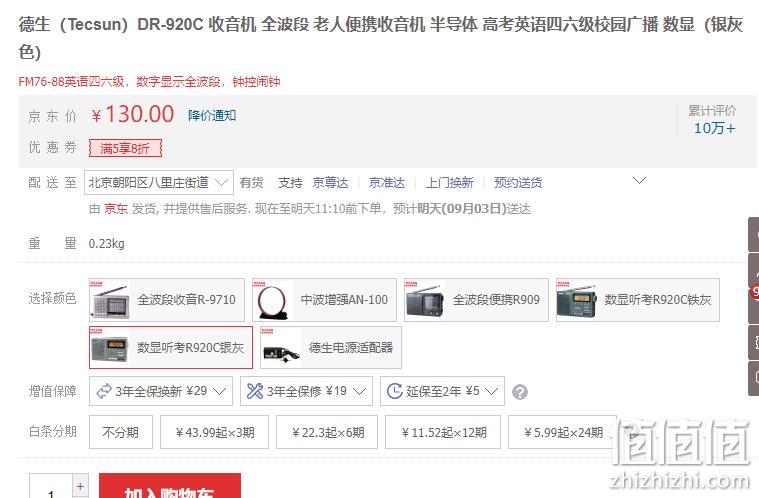This screenshot has width=759, height=498.
Task: Open the 10万+ cumulative reviews
Action: pyautogui.click(x=714, y=128)
